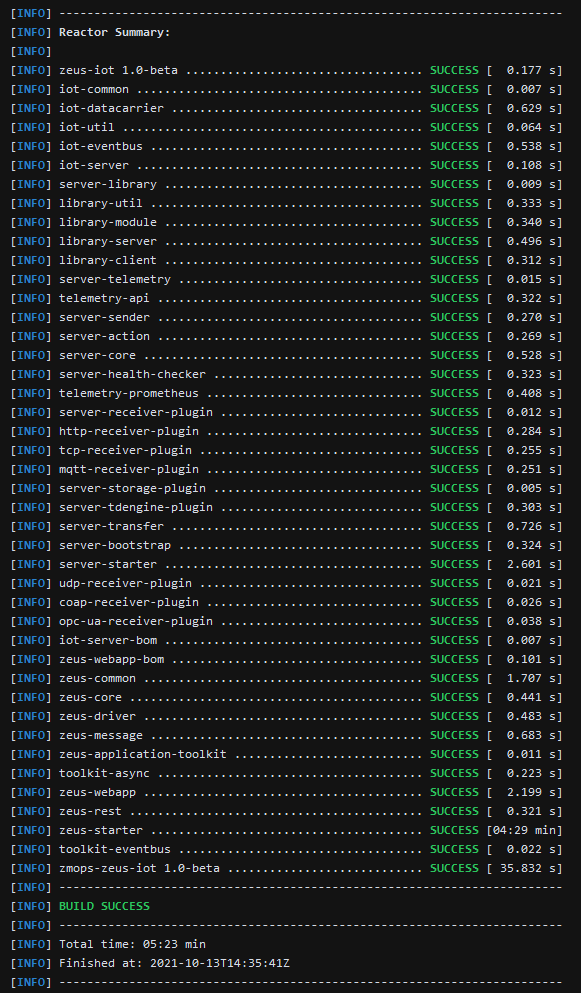
Task: Click the SUCCESS status for server-starter
Action: click(454, 564)
